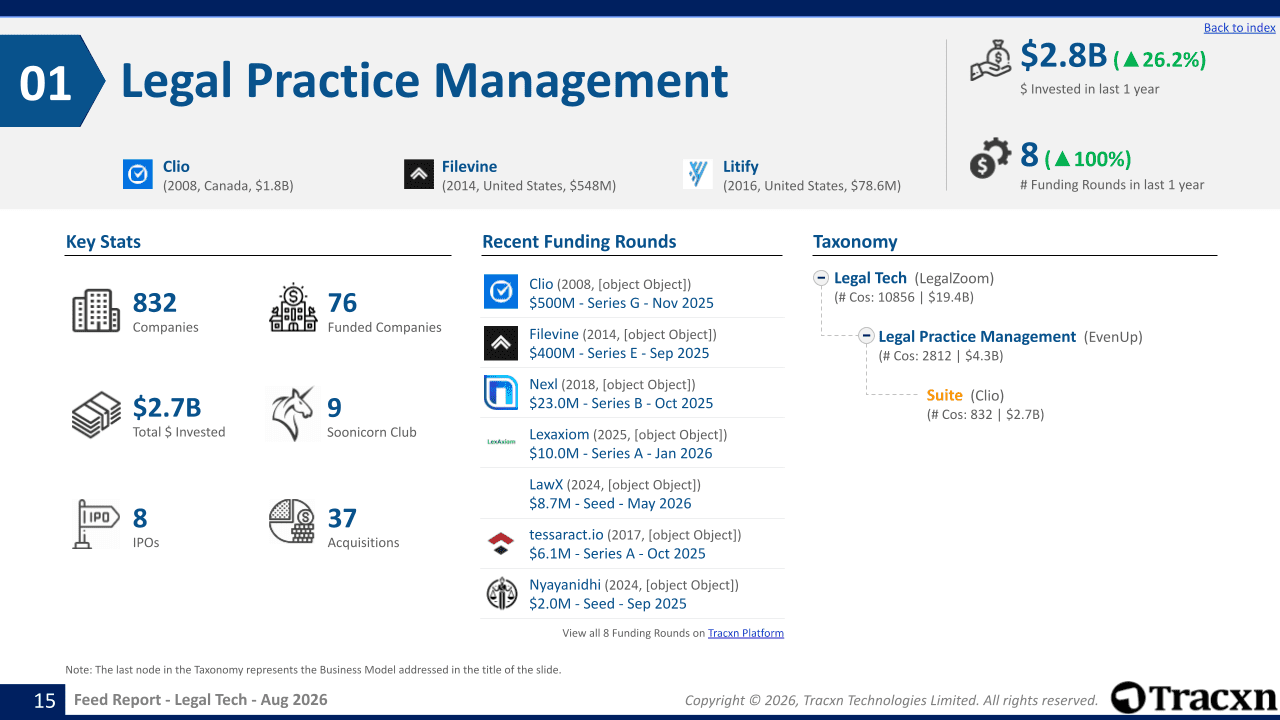The width and height of the screenshot is (1280, 720).
Task: Click the IPO signpost icon
Action: tap(96, 524)
